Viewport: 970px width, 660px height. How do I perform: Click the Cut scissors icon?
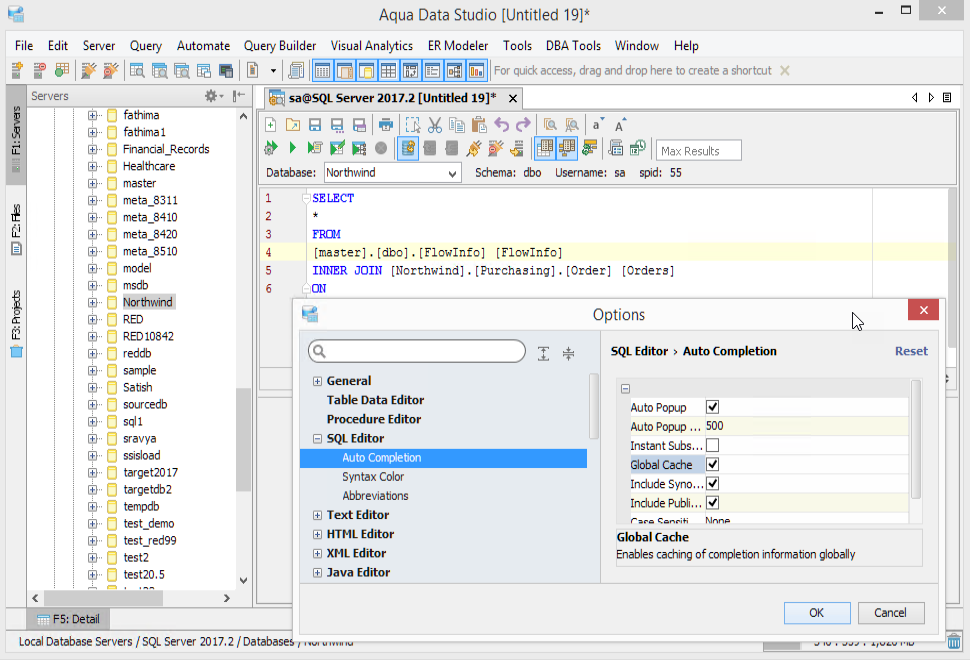434,125
